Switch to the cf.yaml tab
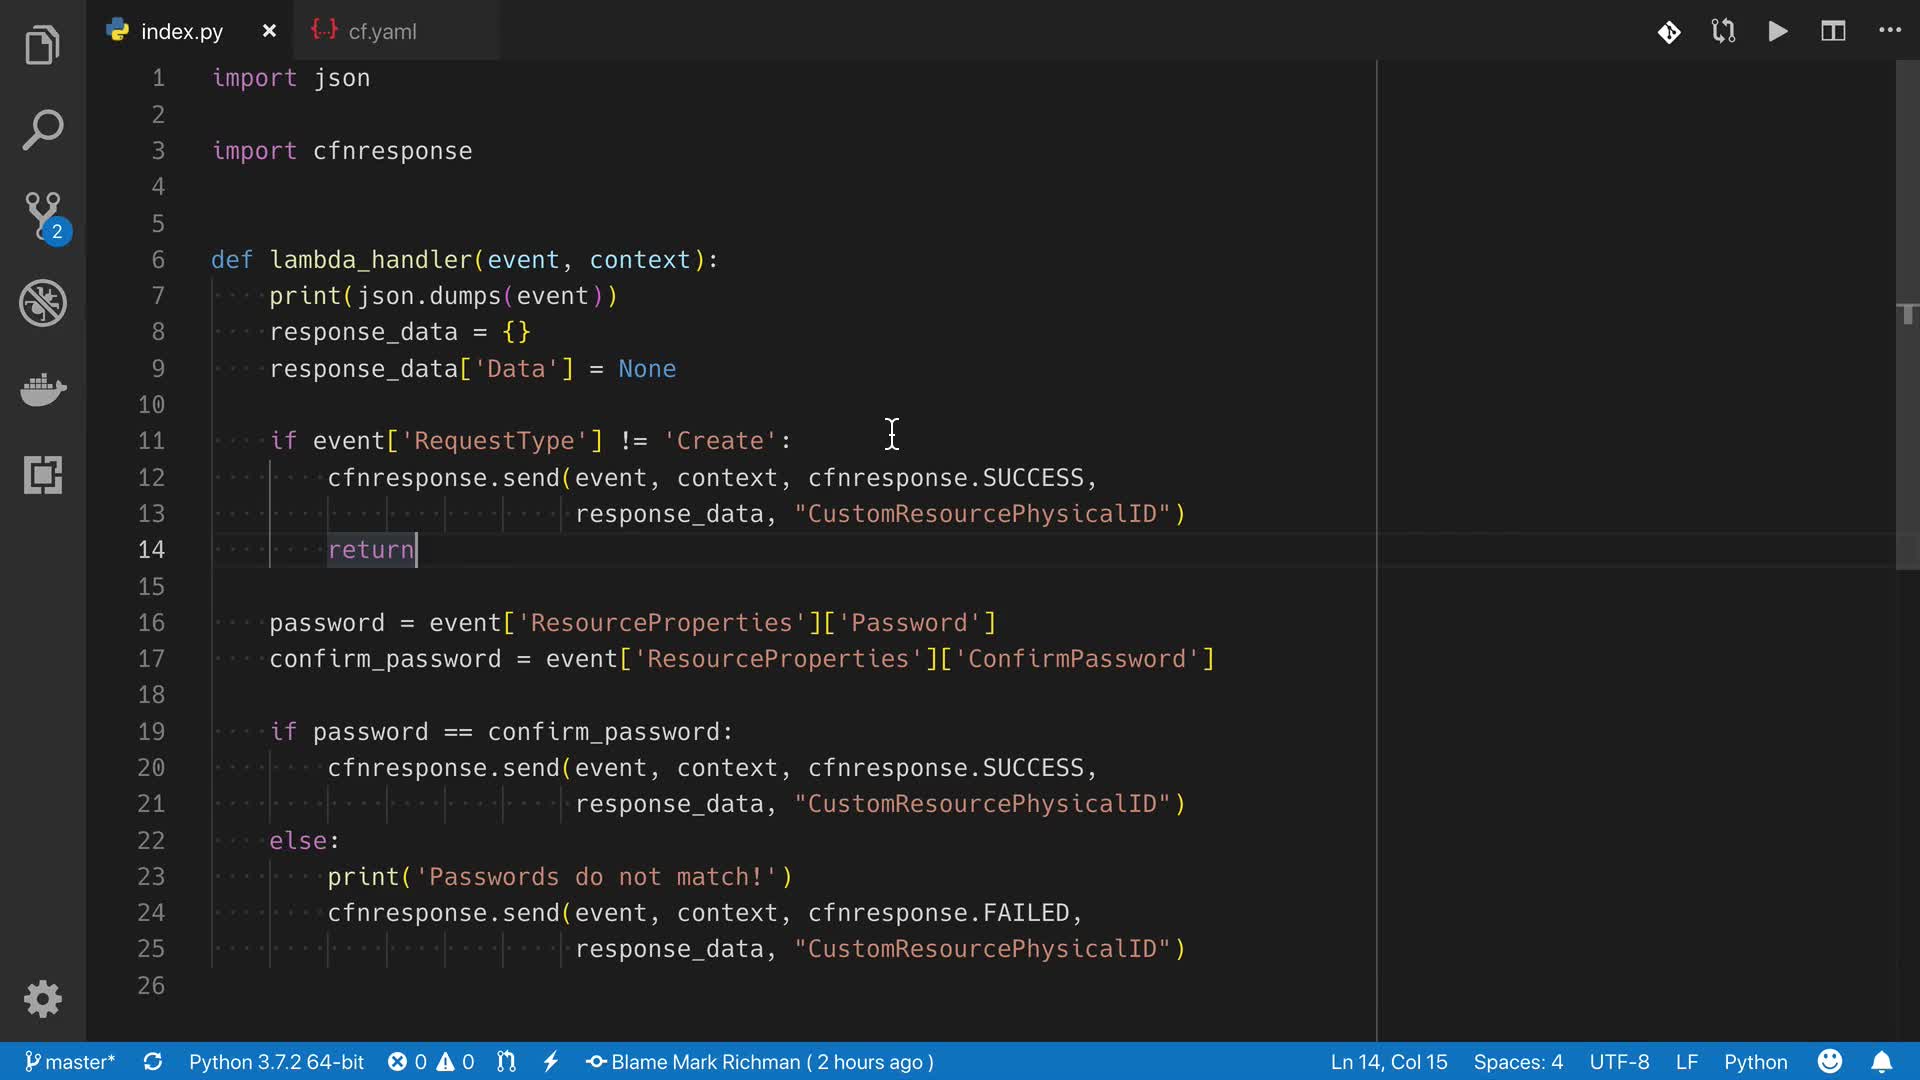 [x=382, y=31]
